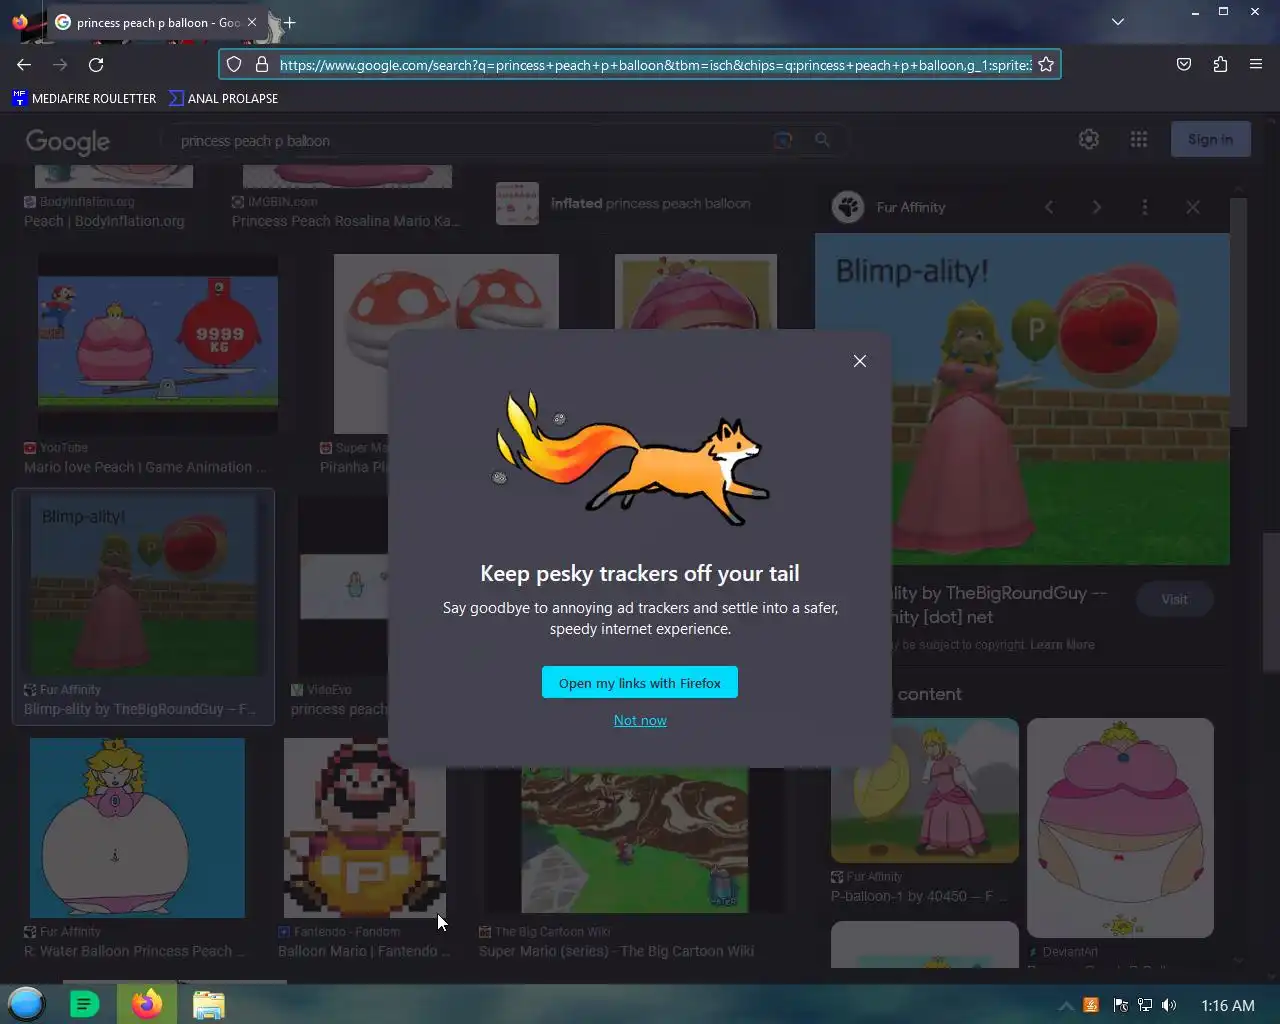1280x1024 pixels.
Task: Click the site padlock security icon
Action: pos(262,64)
